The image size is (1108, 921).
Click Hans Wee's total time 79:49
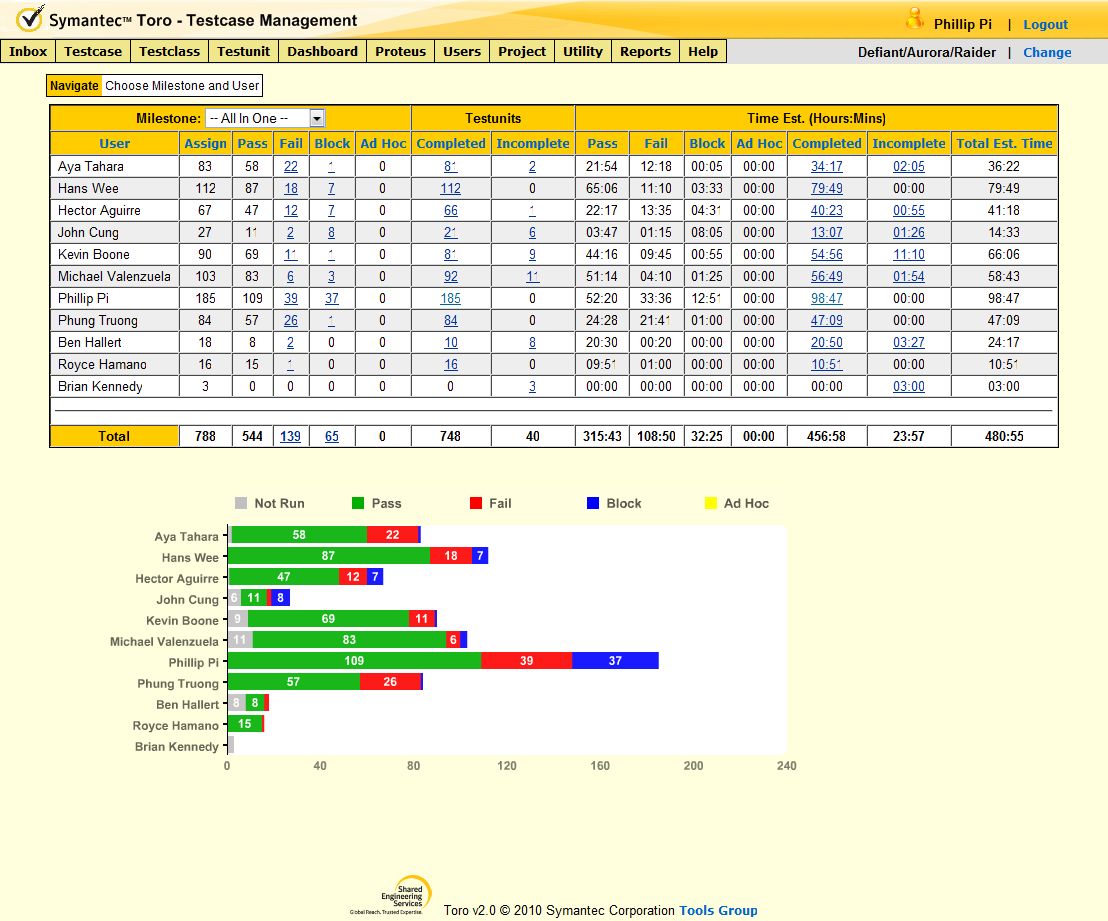pyautogui.click(x=1003, y=189)
